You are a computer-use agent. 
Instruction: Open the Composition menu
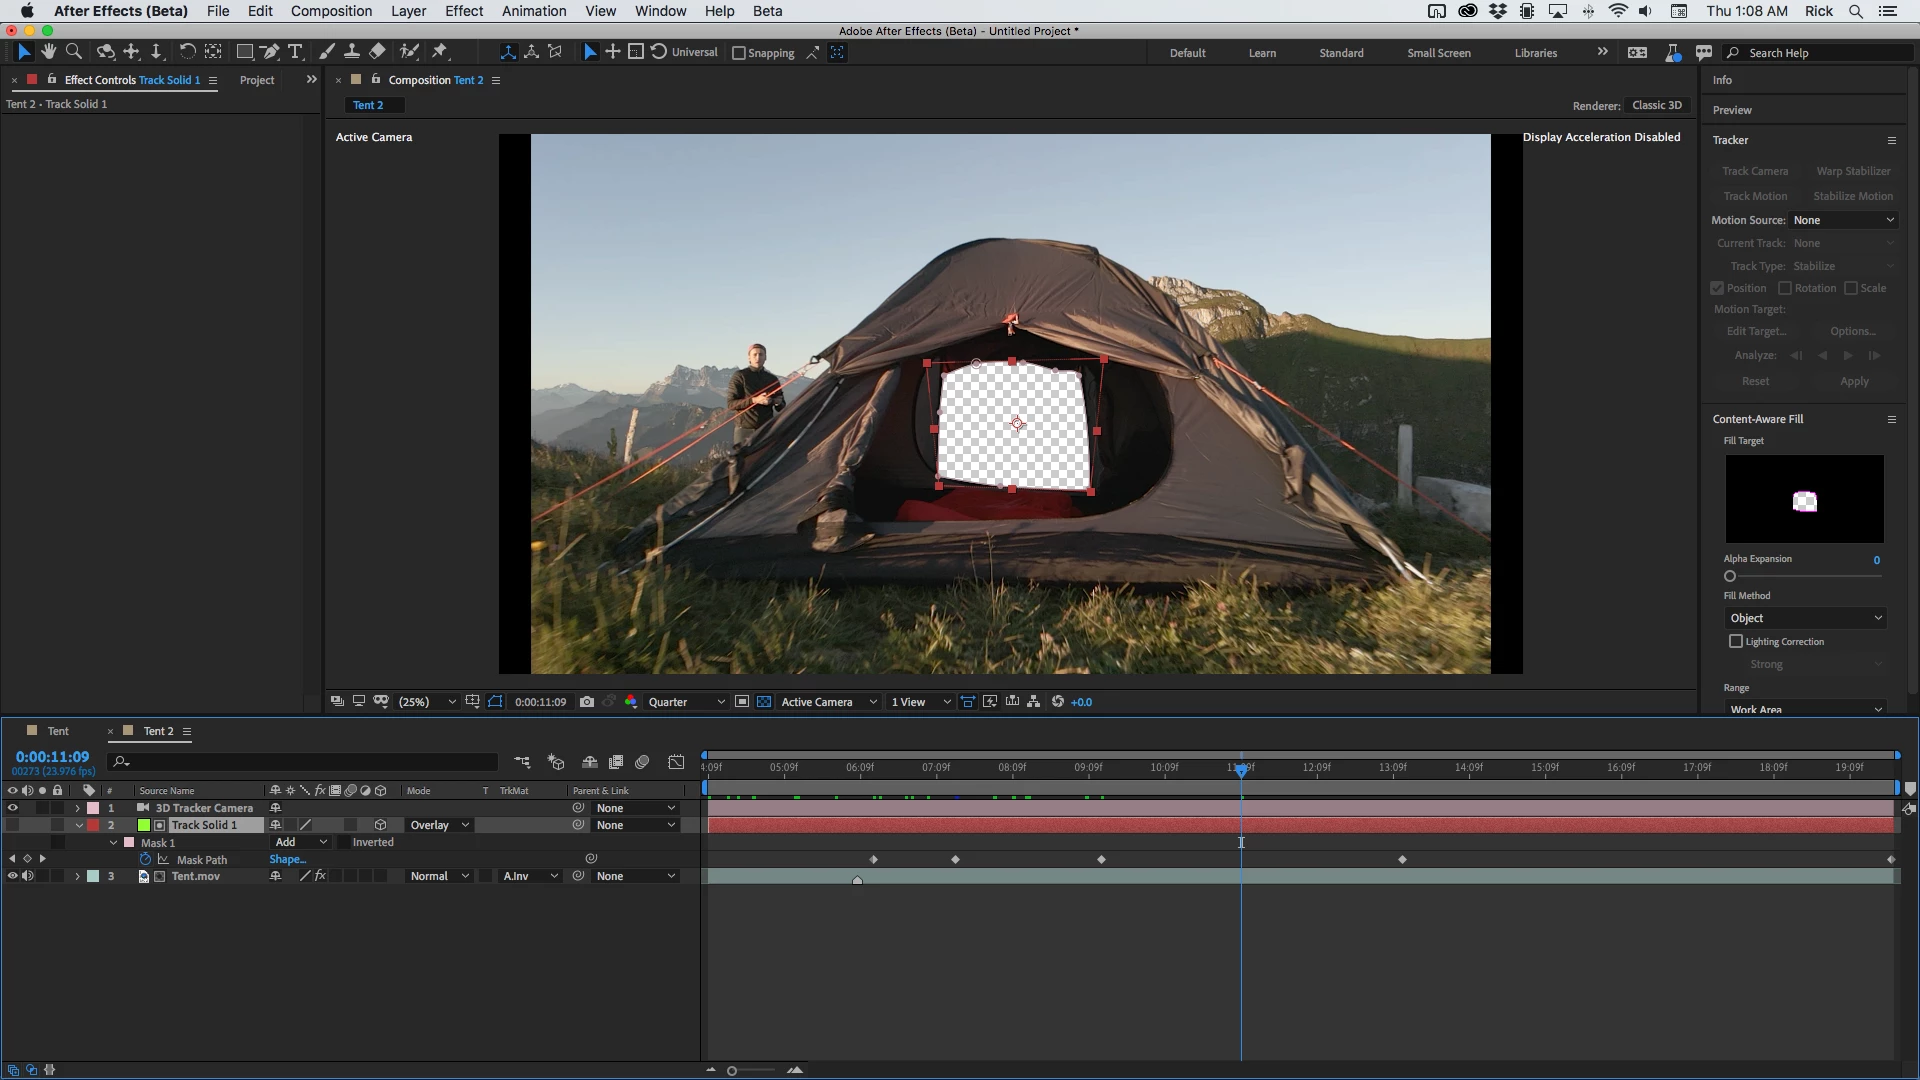pos(331,11)
